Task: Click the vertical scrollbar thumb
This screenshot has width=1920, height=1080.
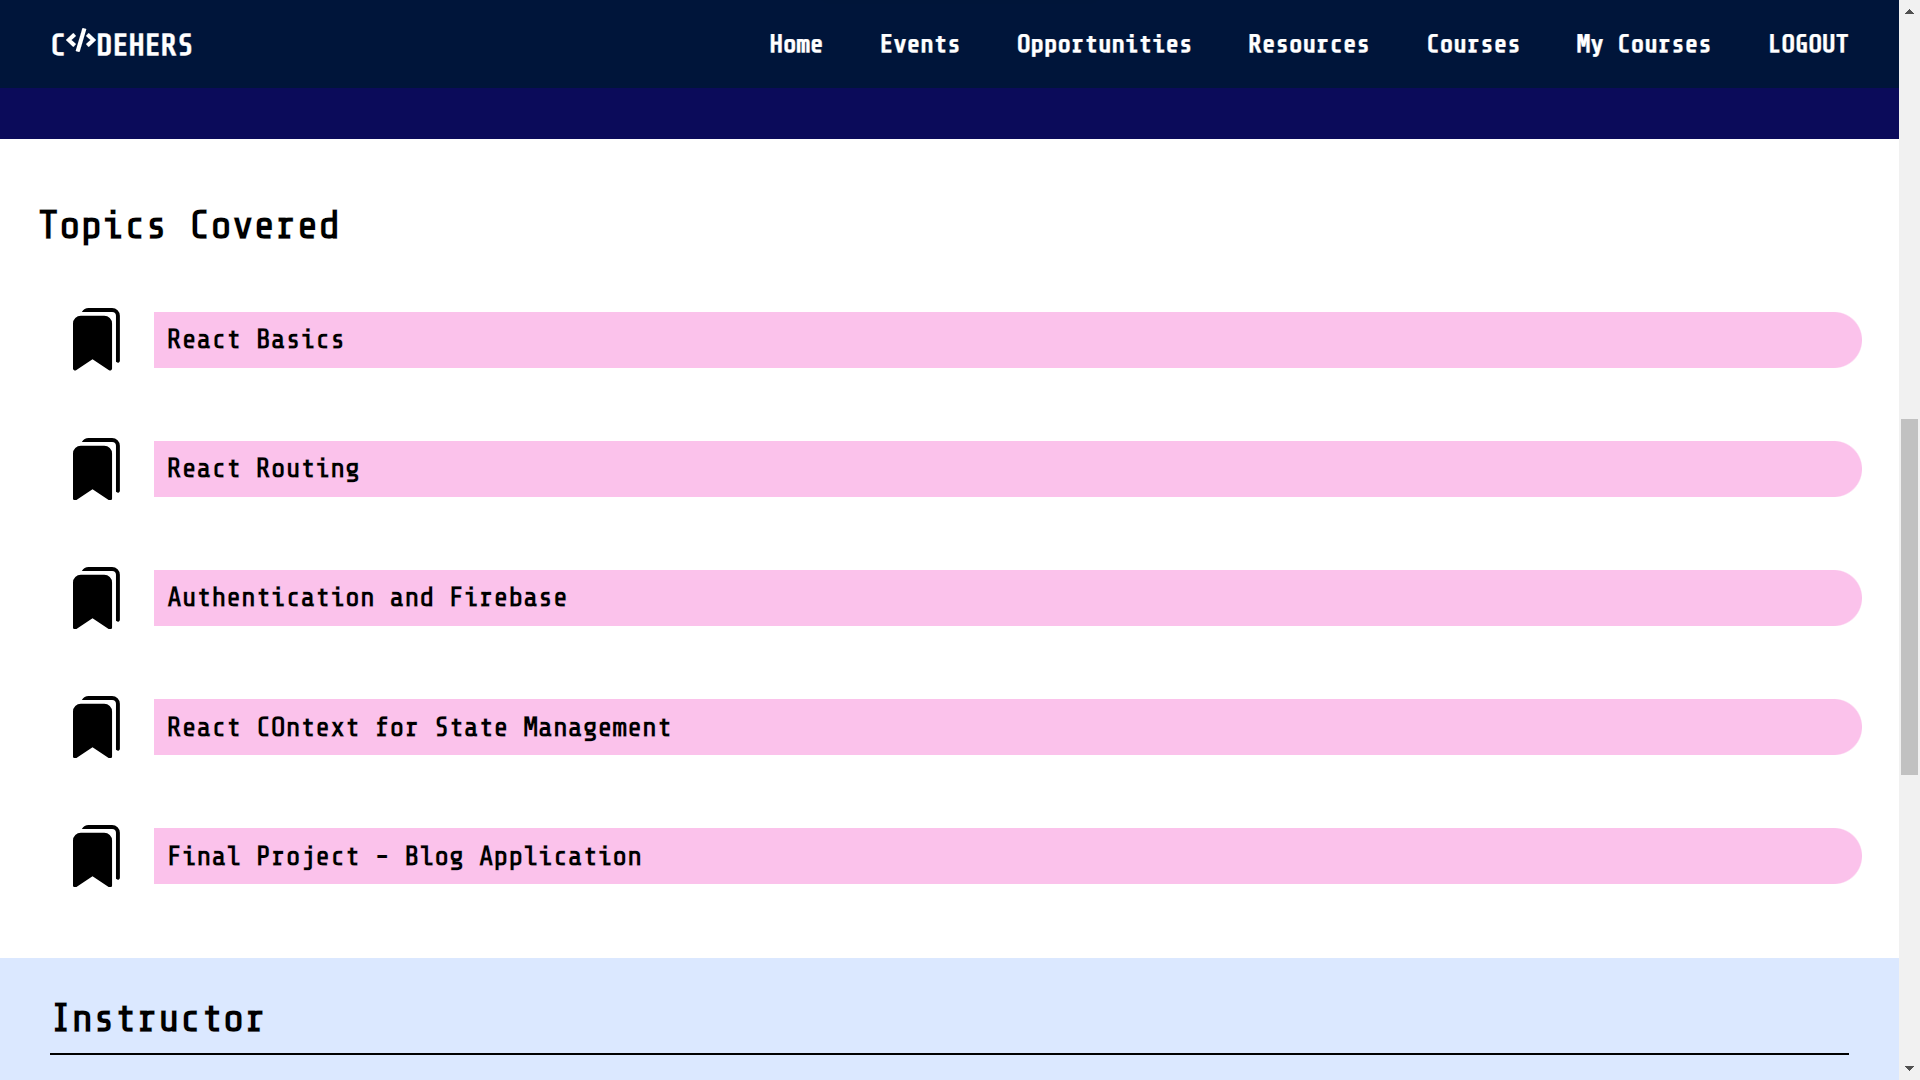Action: point(1909,596)
